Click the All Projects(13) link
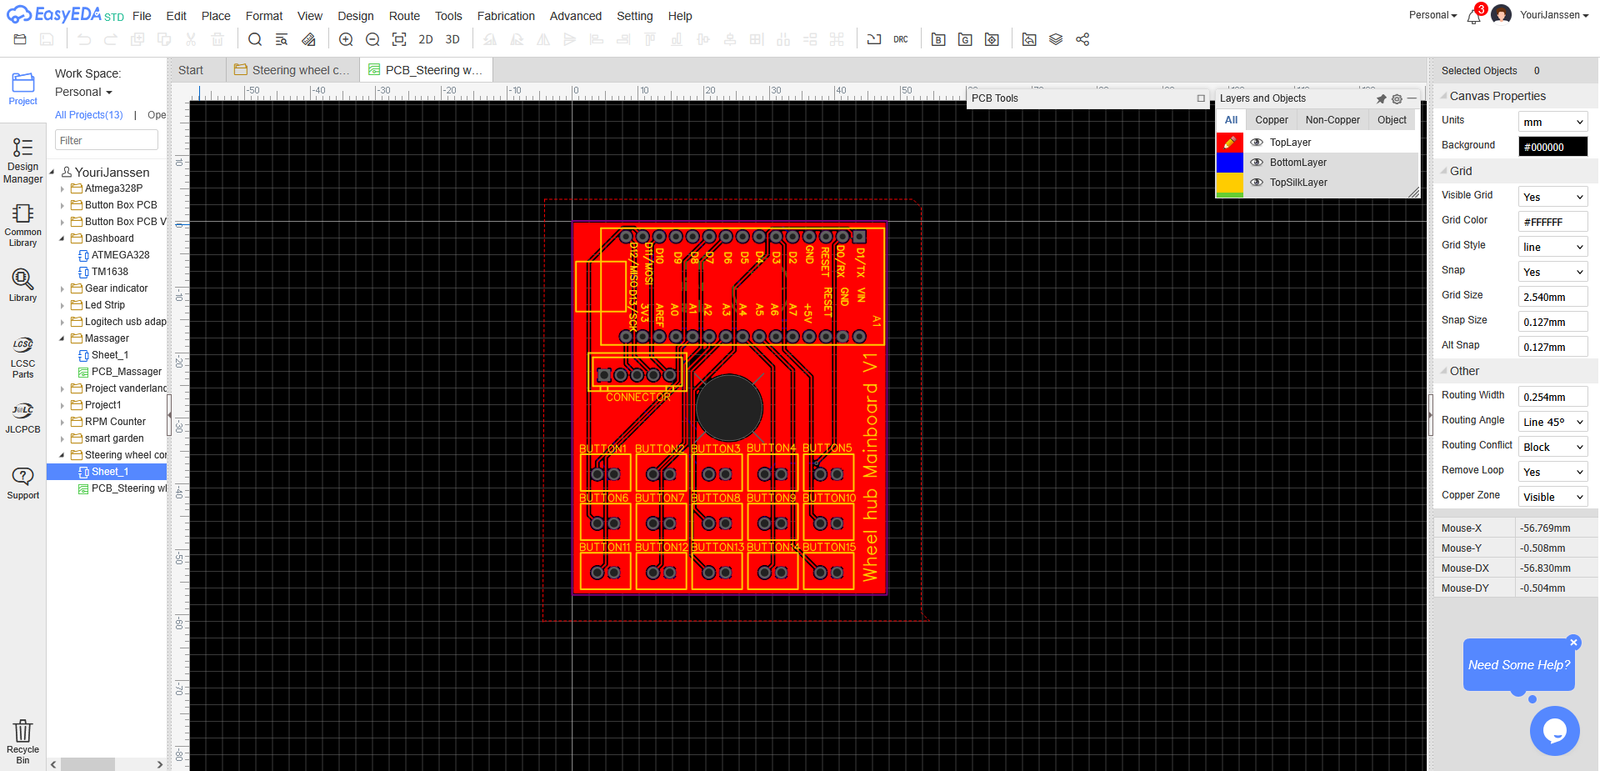 (x=89, y=115)
